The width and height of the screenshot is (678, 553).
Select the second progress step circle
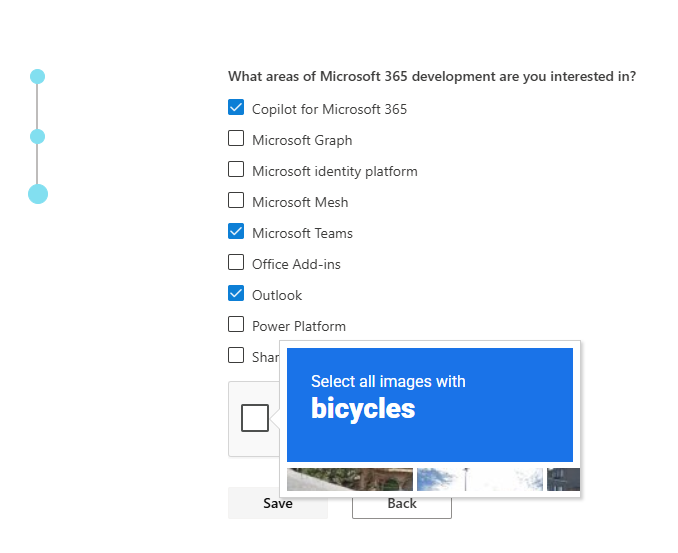(38, 137)
